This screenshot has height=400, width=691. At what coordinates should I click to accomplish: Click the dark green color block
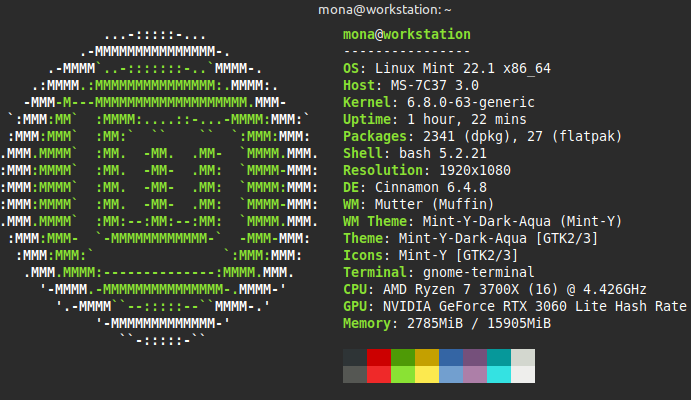403,358
